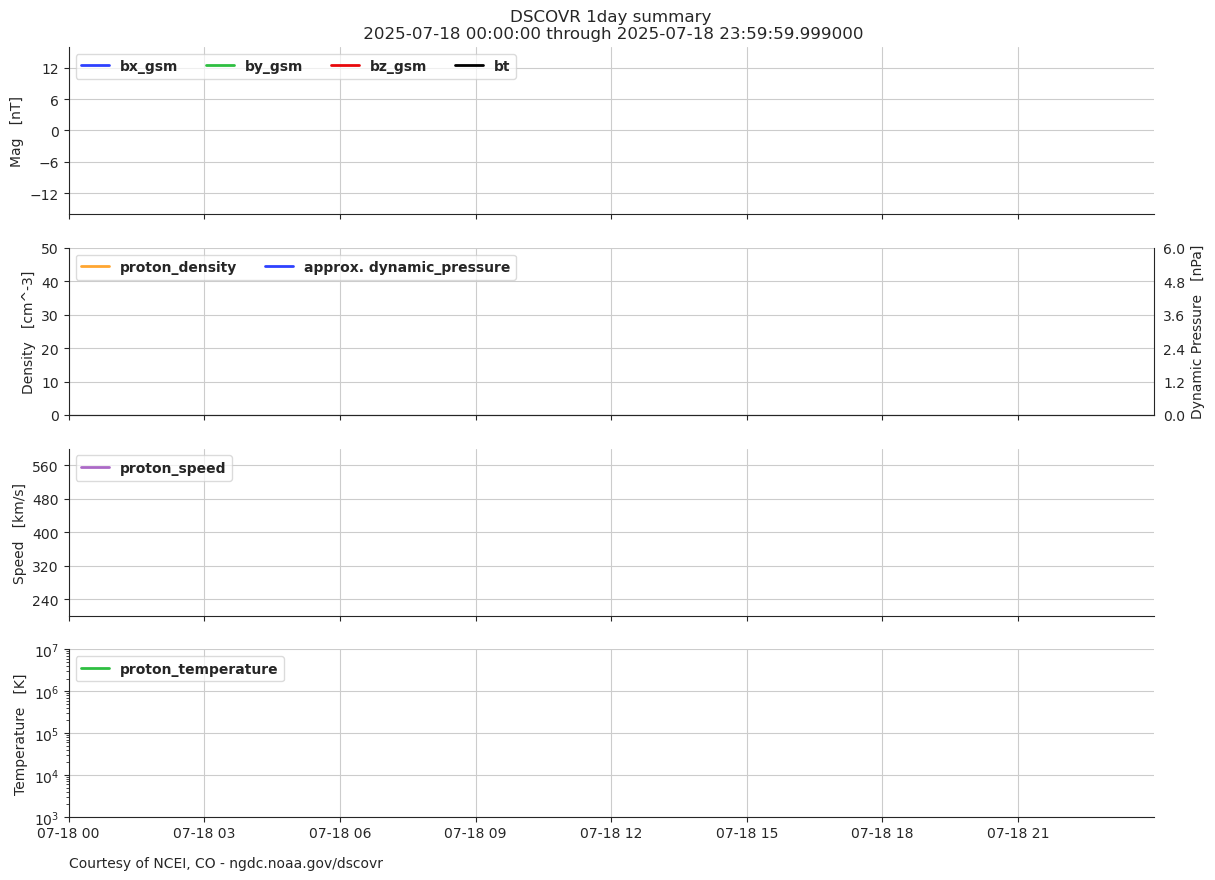Click the 400 speed axis tick
The width and height of the screenshot is (1215, 880).
click(x=47, y=533)
